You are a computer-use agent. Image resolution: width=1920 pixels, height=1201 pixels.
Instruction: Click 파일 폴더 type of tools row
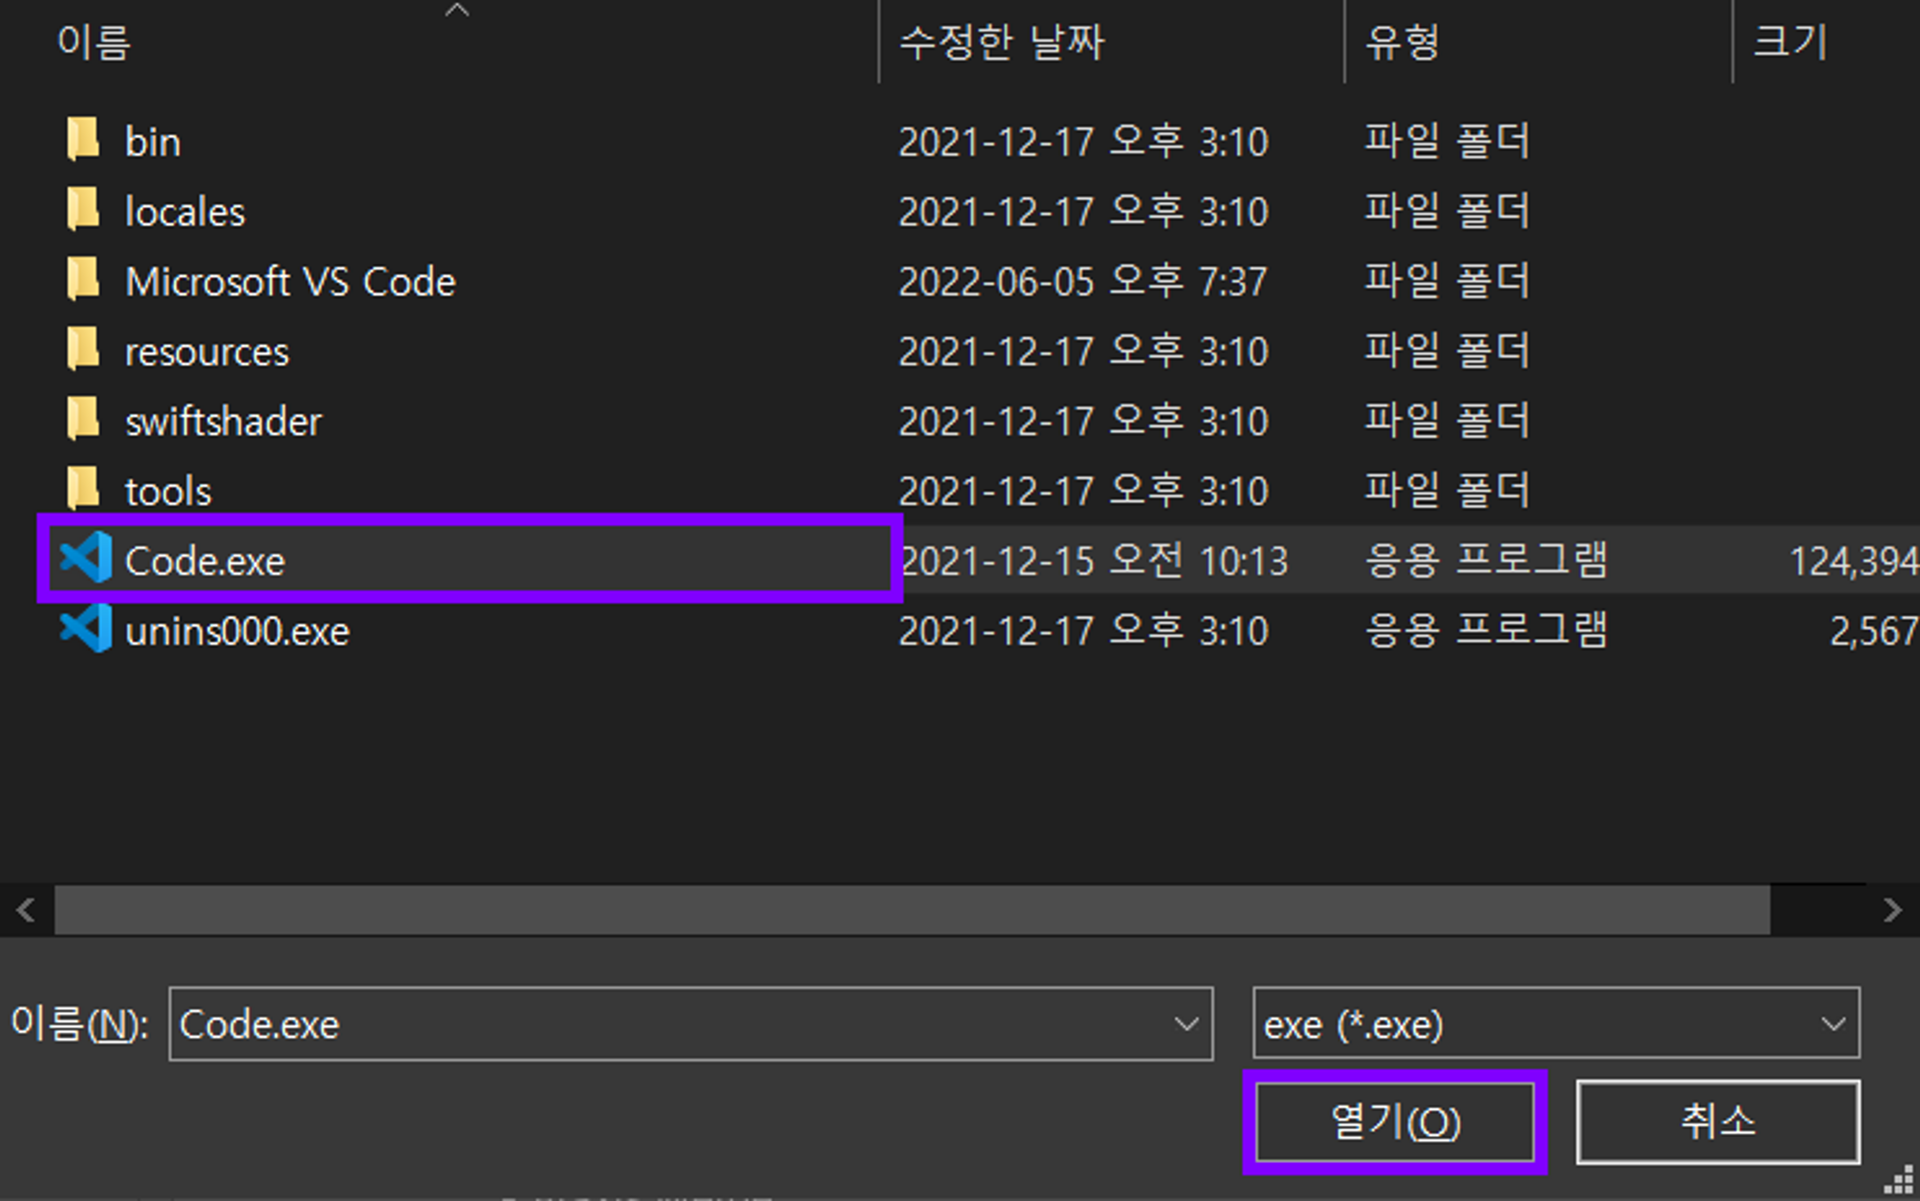(x=1447, y=490)
